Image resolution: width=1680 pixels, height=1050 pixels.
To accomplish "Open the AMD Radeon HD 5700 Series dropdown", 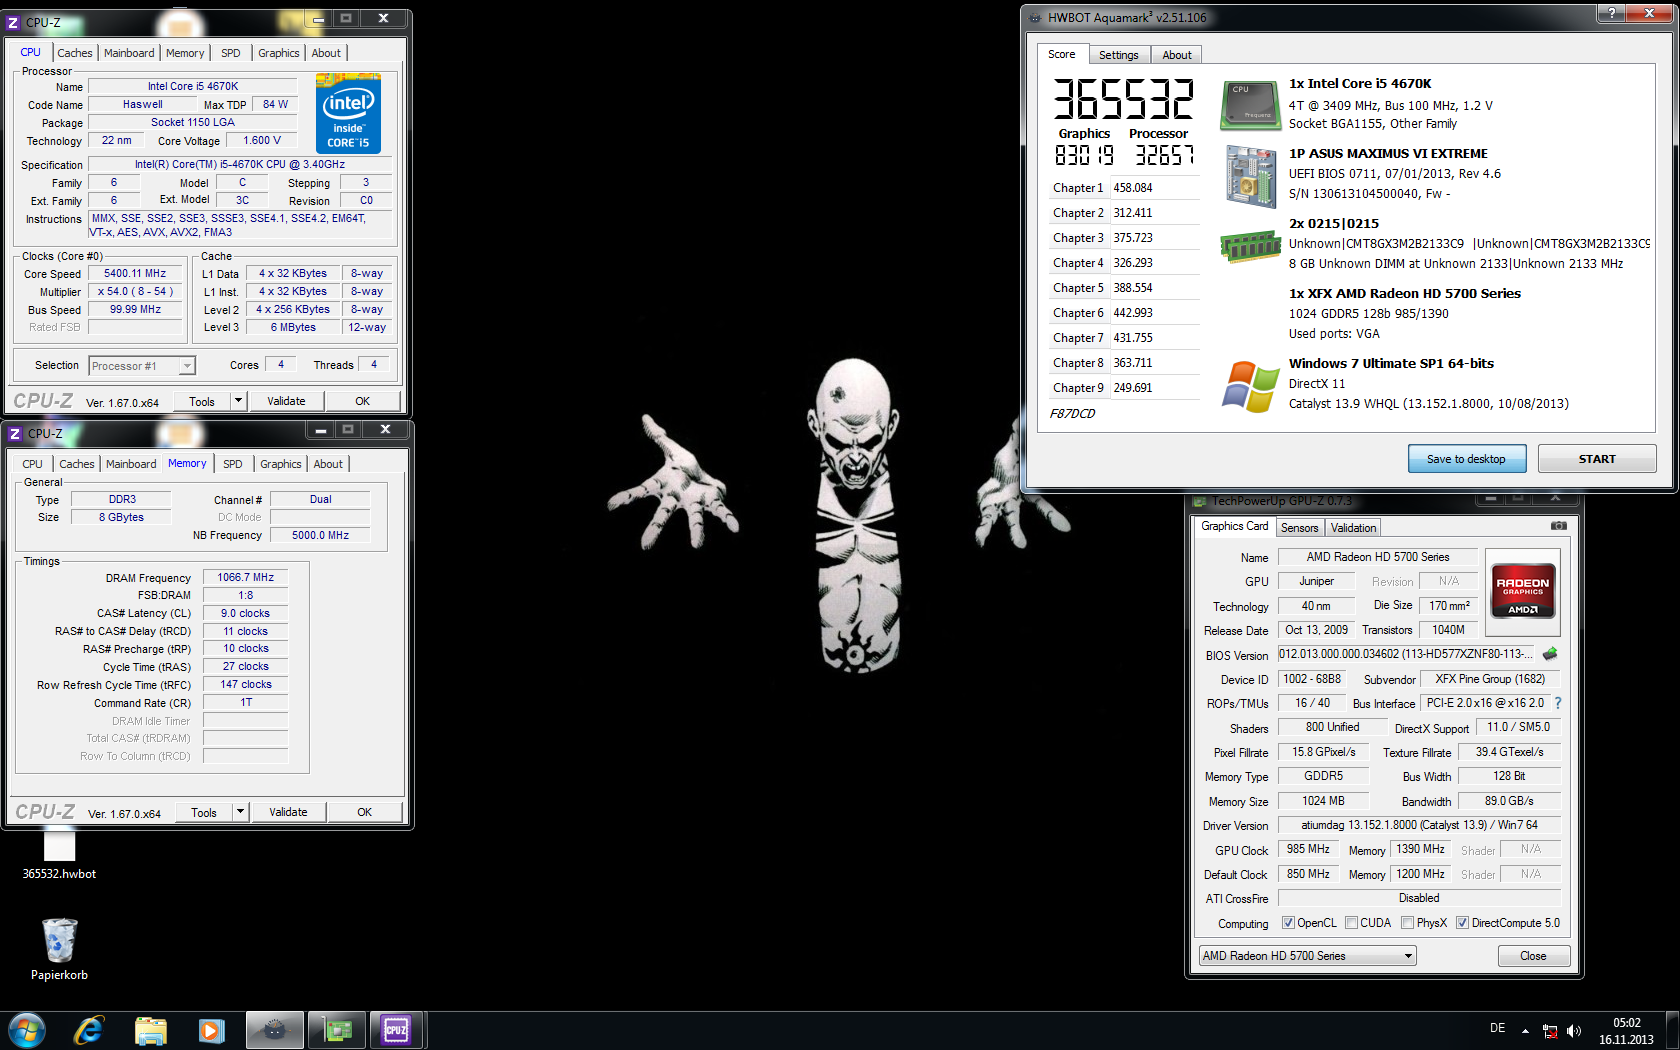I will point(1307,956).
